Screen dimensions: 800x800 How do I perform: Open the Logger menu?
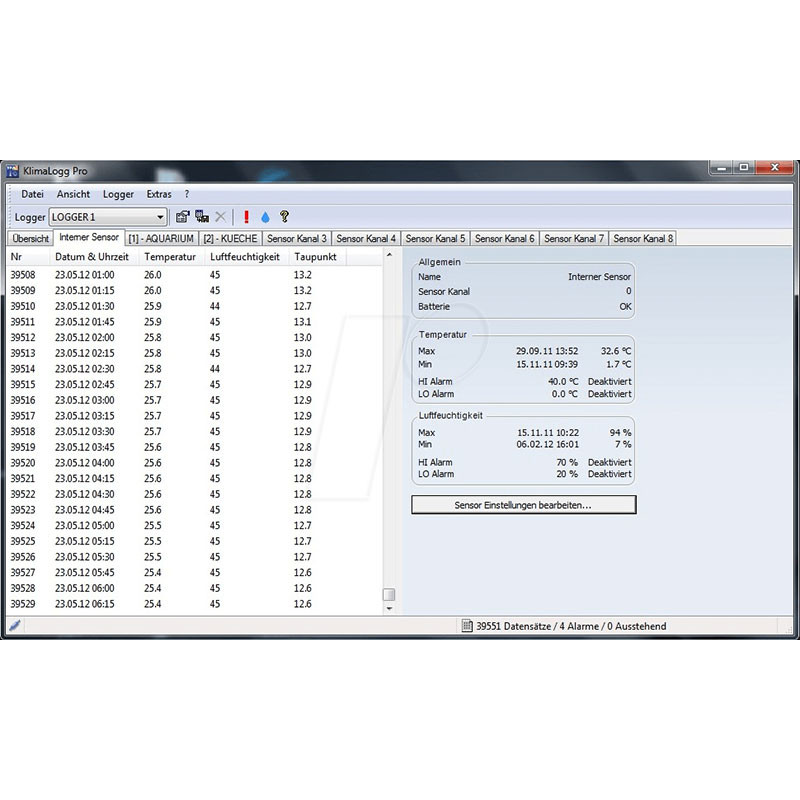point(118,194)
